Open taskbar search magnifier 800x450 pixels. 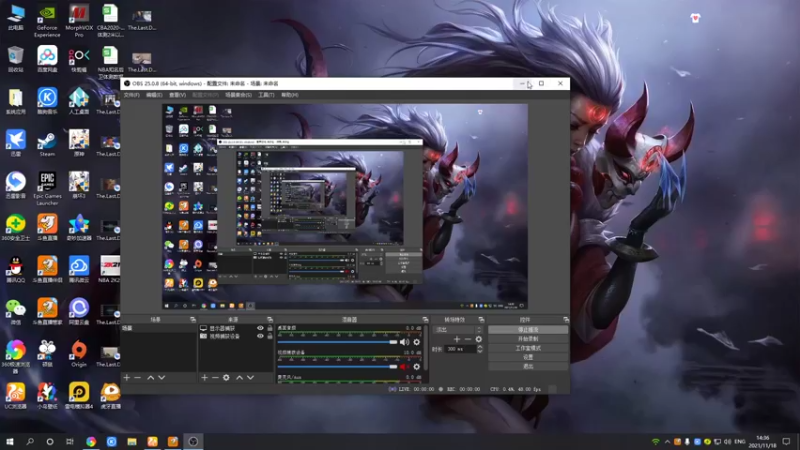click(x=30, y=442)
